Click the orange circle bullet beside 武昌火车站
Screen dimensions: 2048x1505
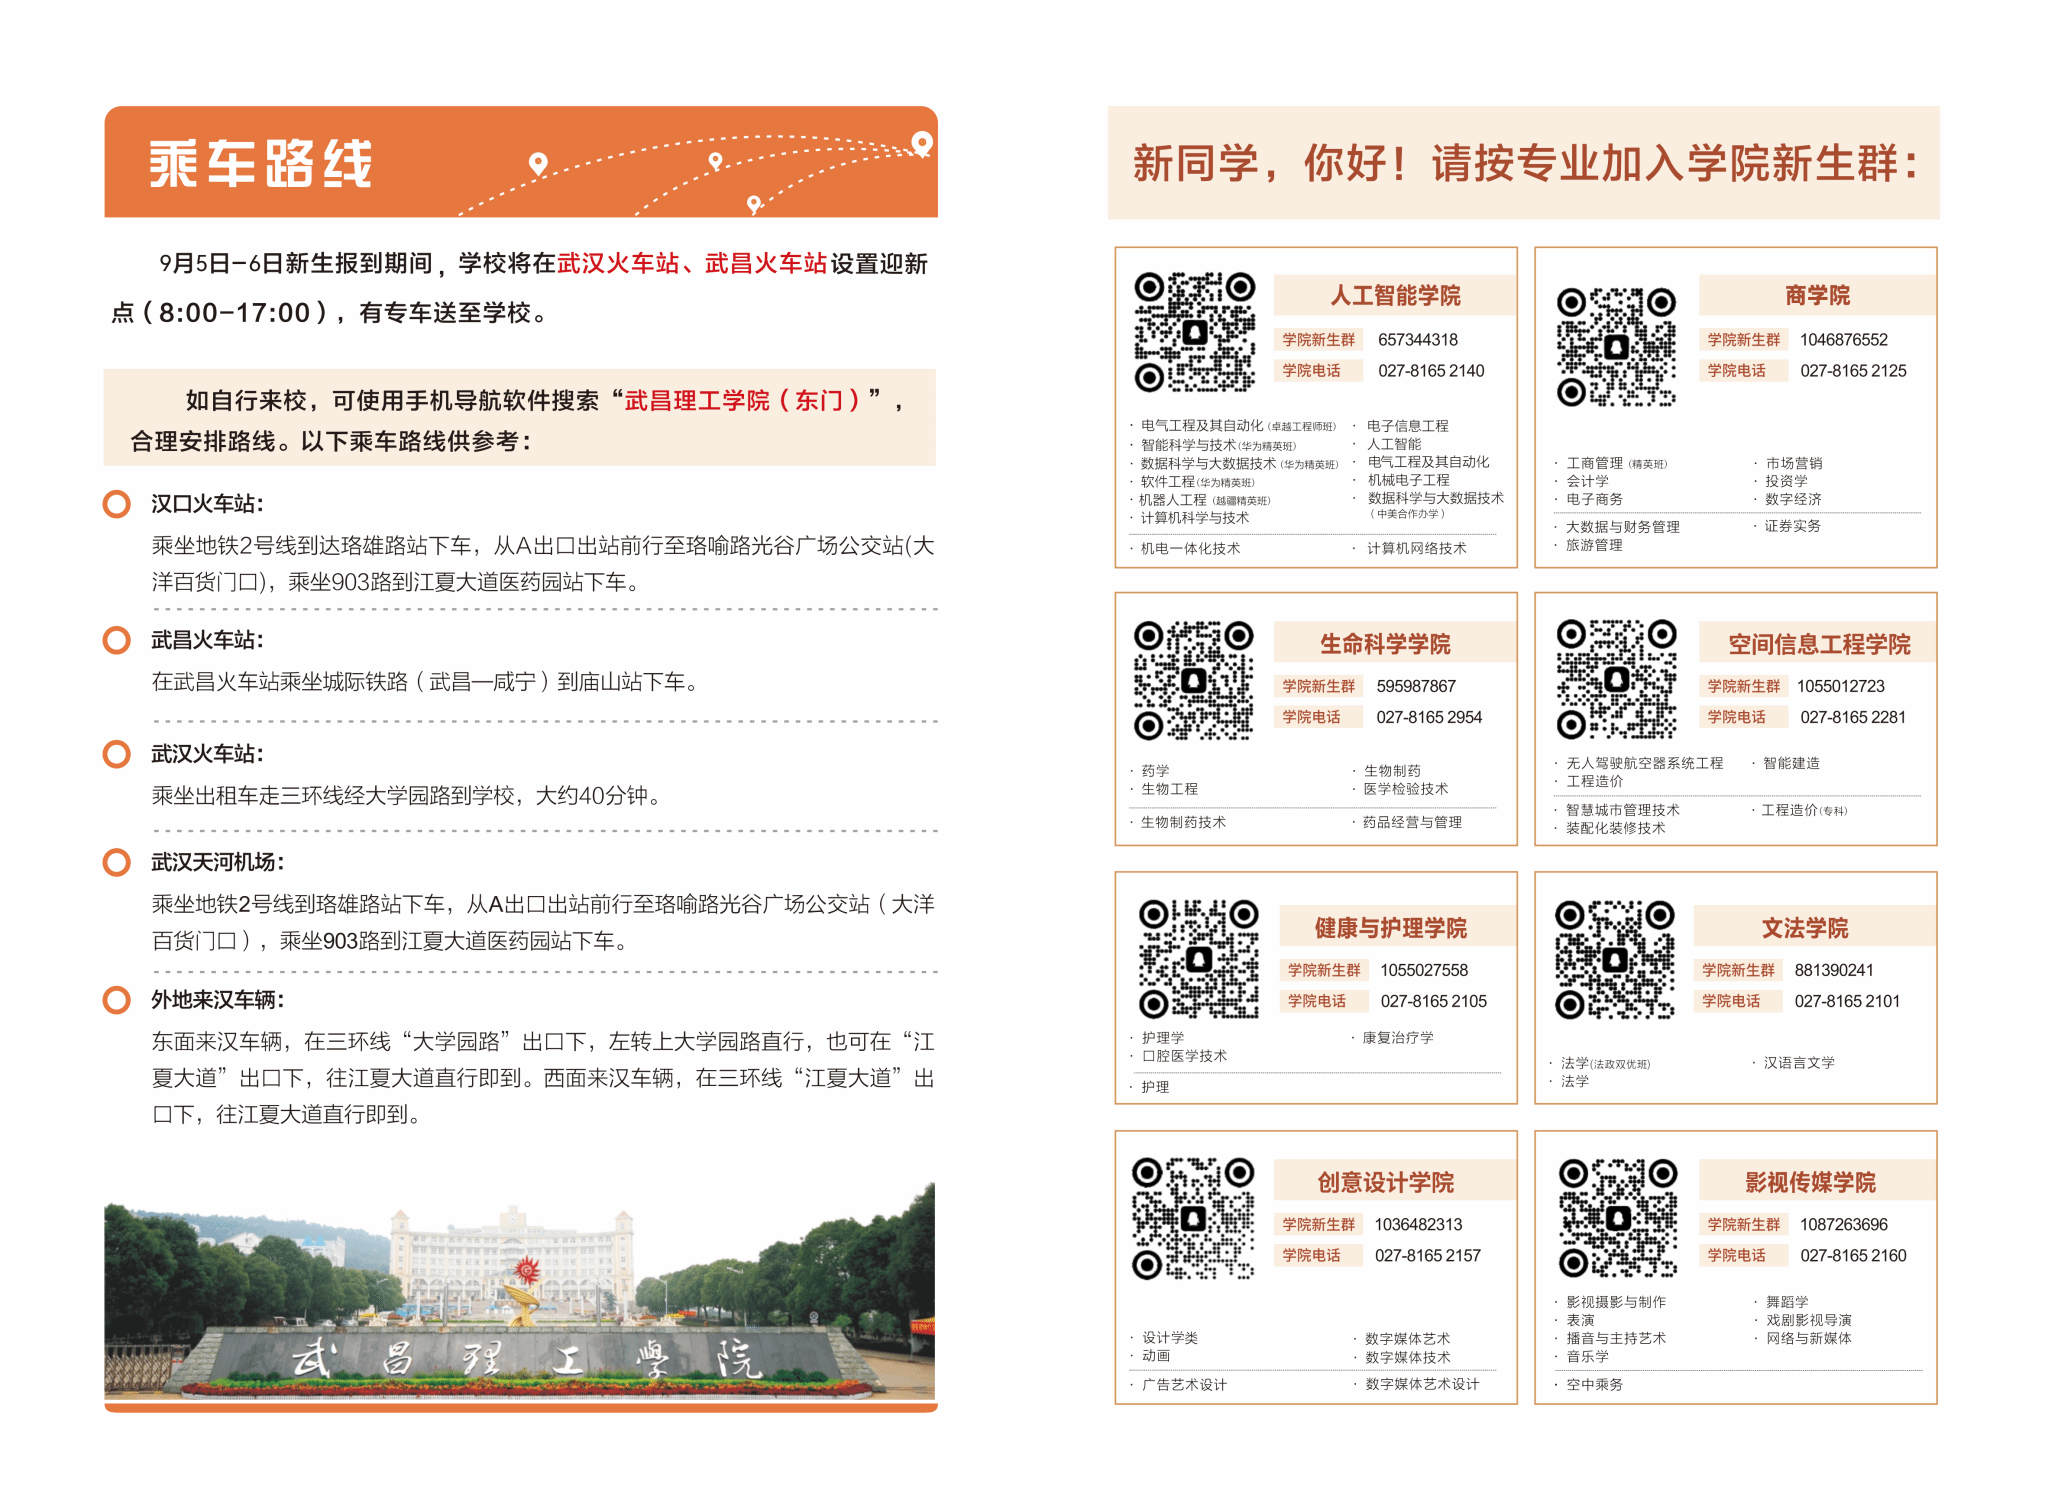click(x=117, y=640)
